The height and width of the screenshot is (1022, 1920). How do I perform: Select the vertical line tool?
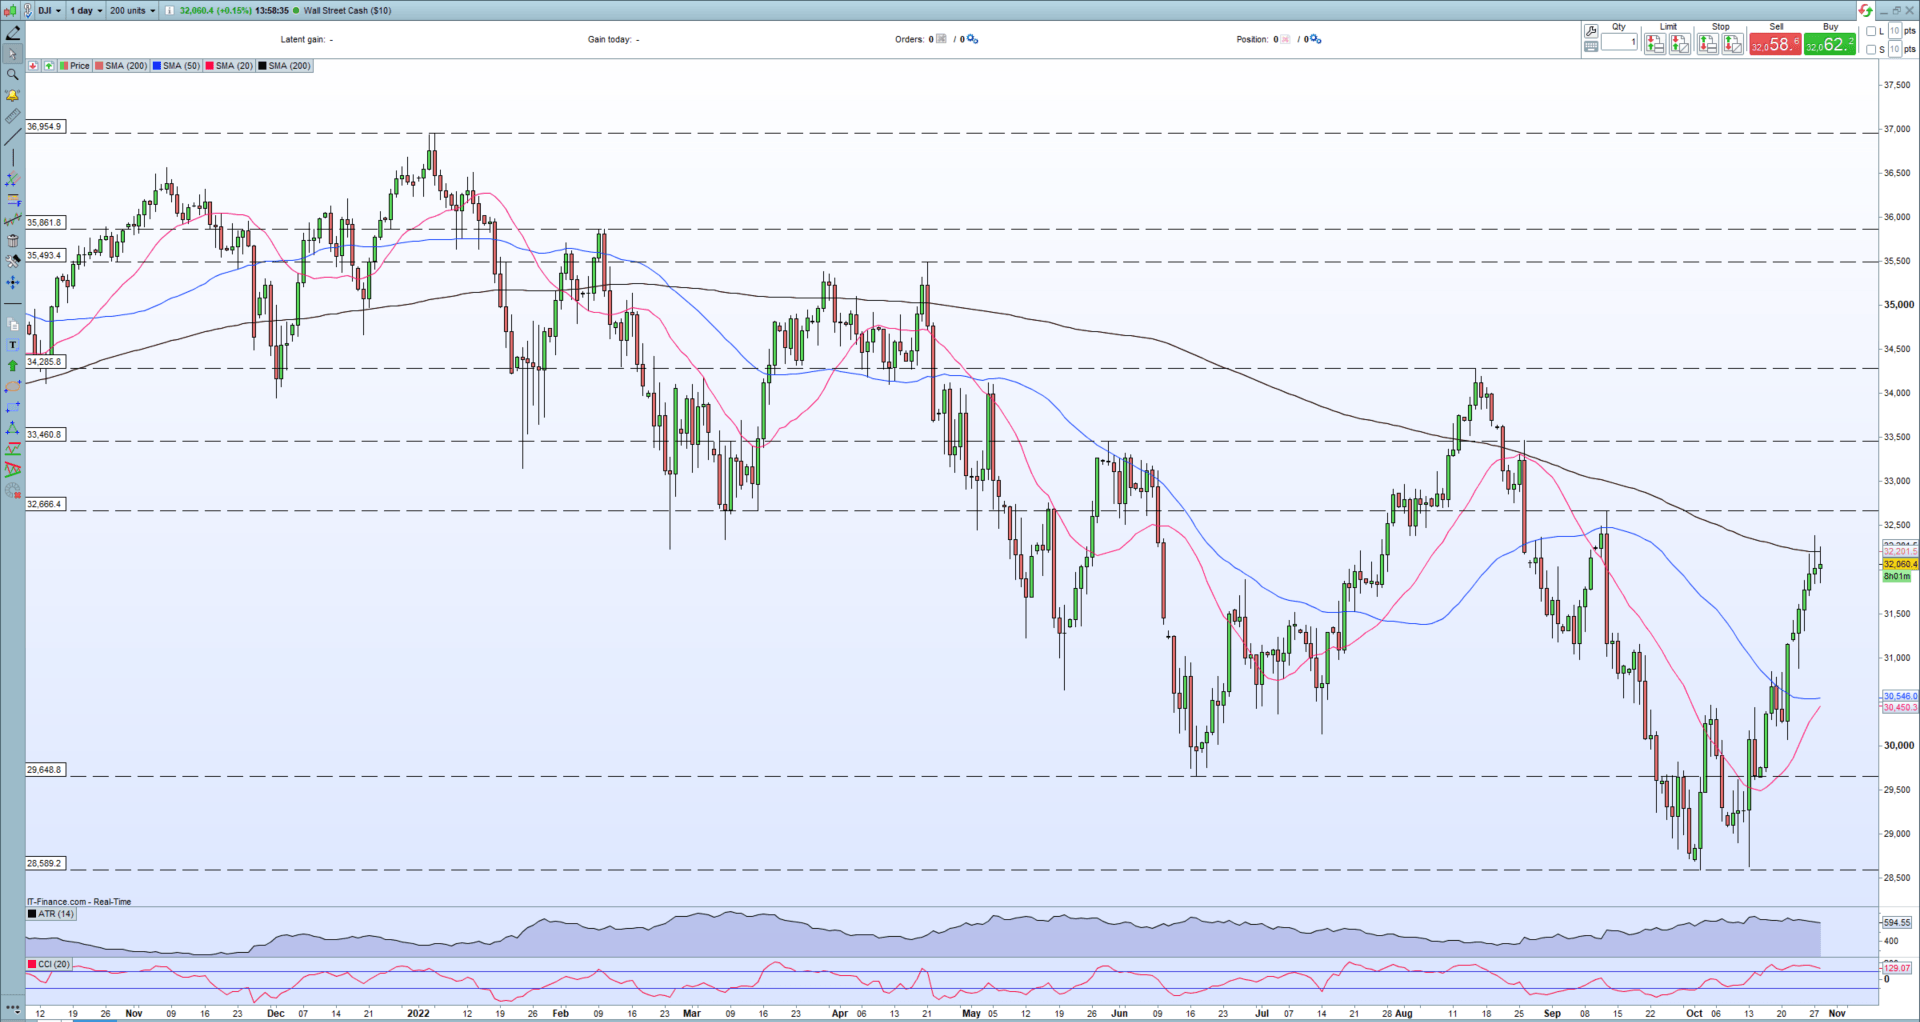(13, 158)
